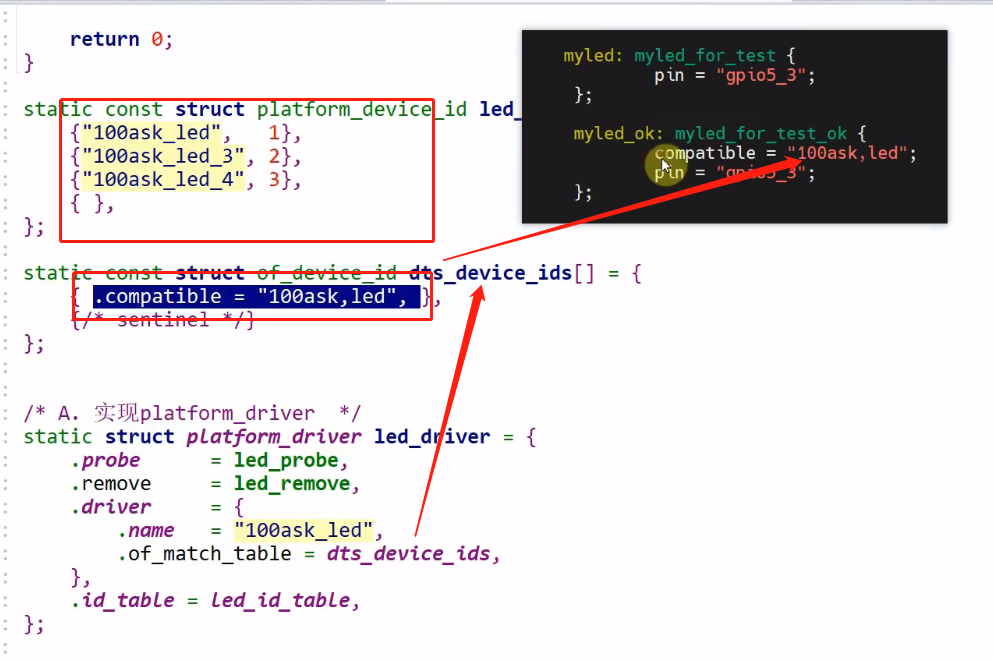Click 'led_driver' variable name
The width and height of the screenshot is (993, 661).
[432, 437]
